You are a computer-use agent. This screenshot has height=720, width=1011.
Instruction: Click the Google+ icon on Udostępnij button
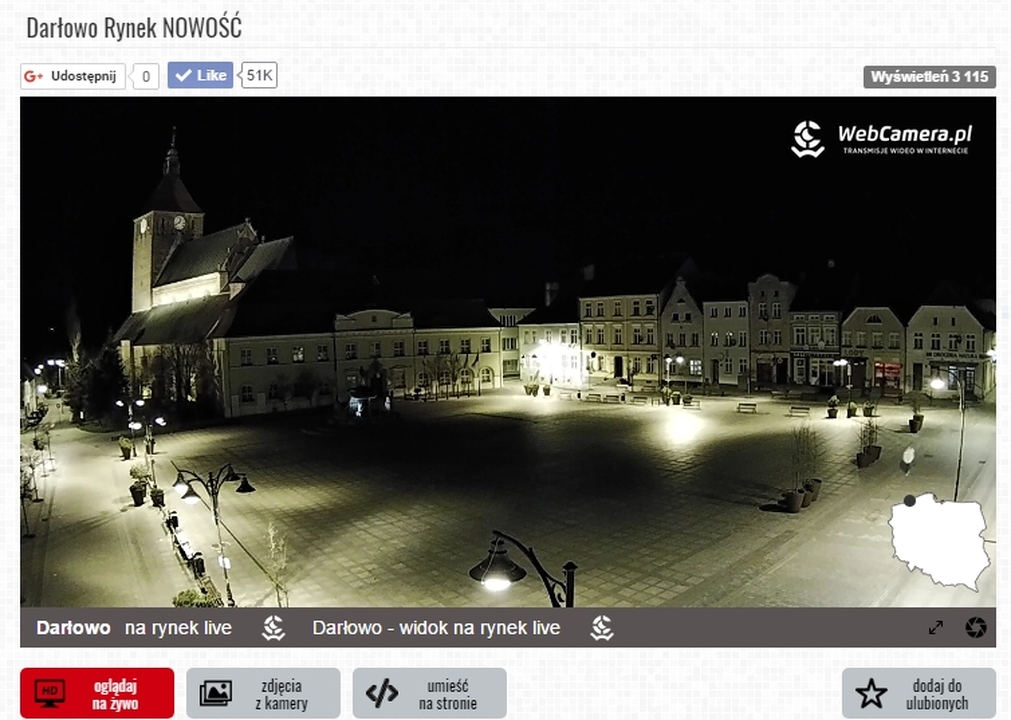click(x=34, y=77)
